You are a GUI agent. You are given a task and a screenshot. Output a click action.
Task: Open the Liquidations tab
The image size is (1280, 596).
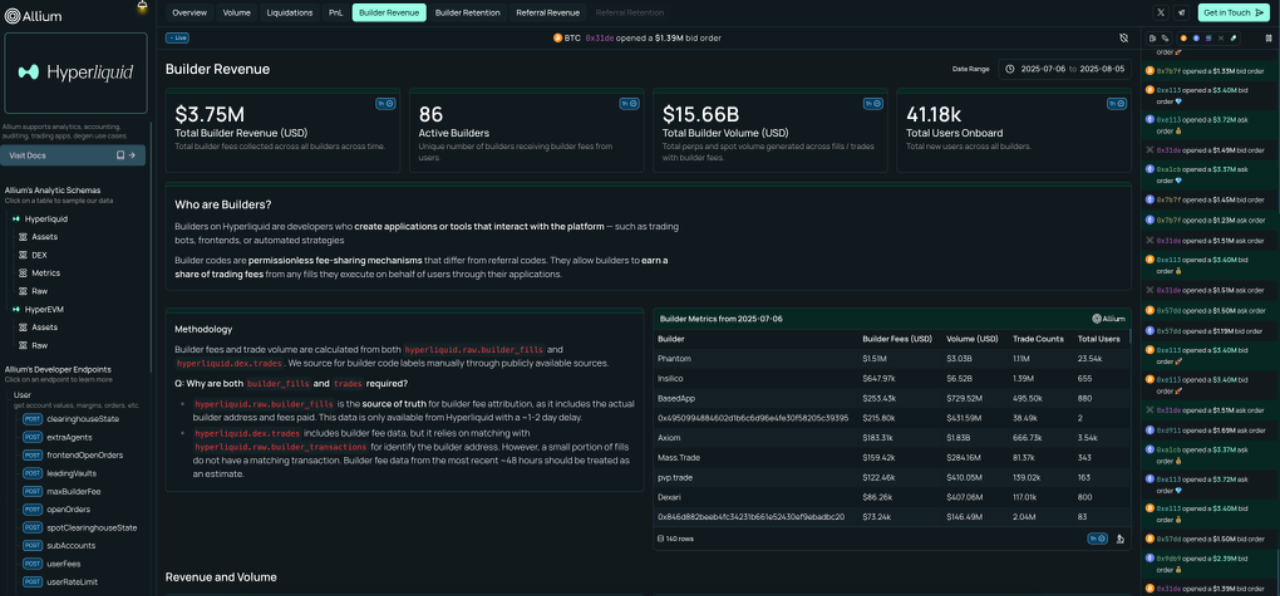(x=290, y=13)
